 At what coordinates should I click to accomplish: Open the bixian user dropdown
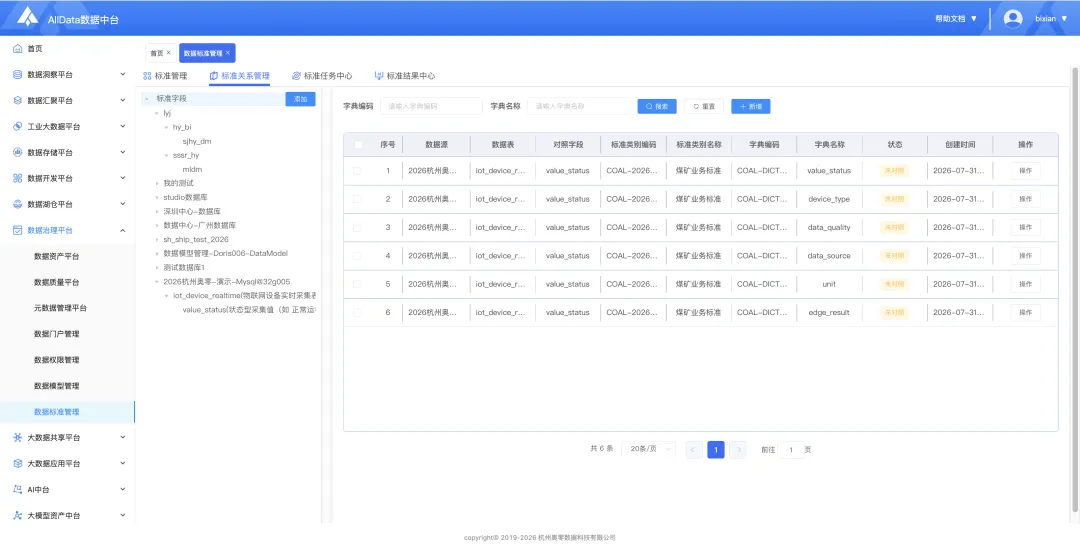pos(1051,19)
